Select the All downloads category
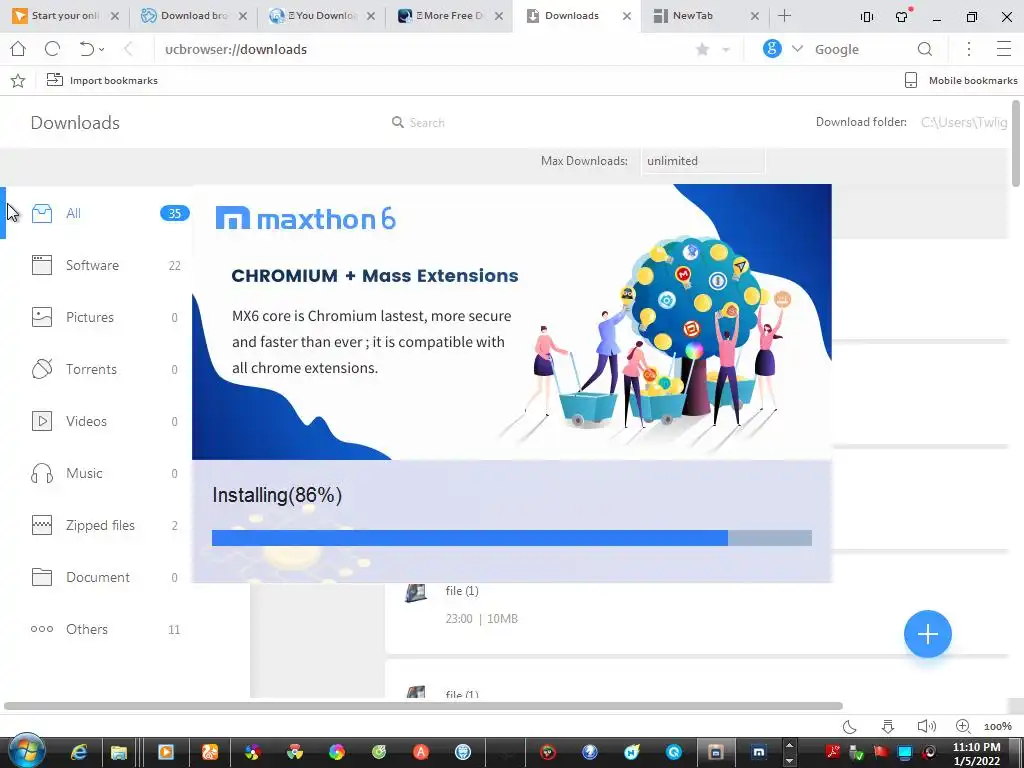The image size is (1024, 768). 97,214
